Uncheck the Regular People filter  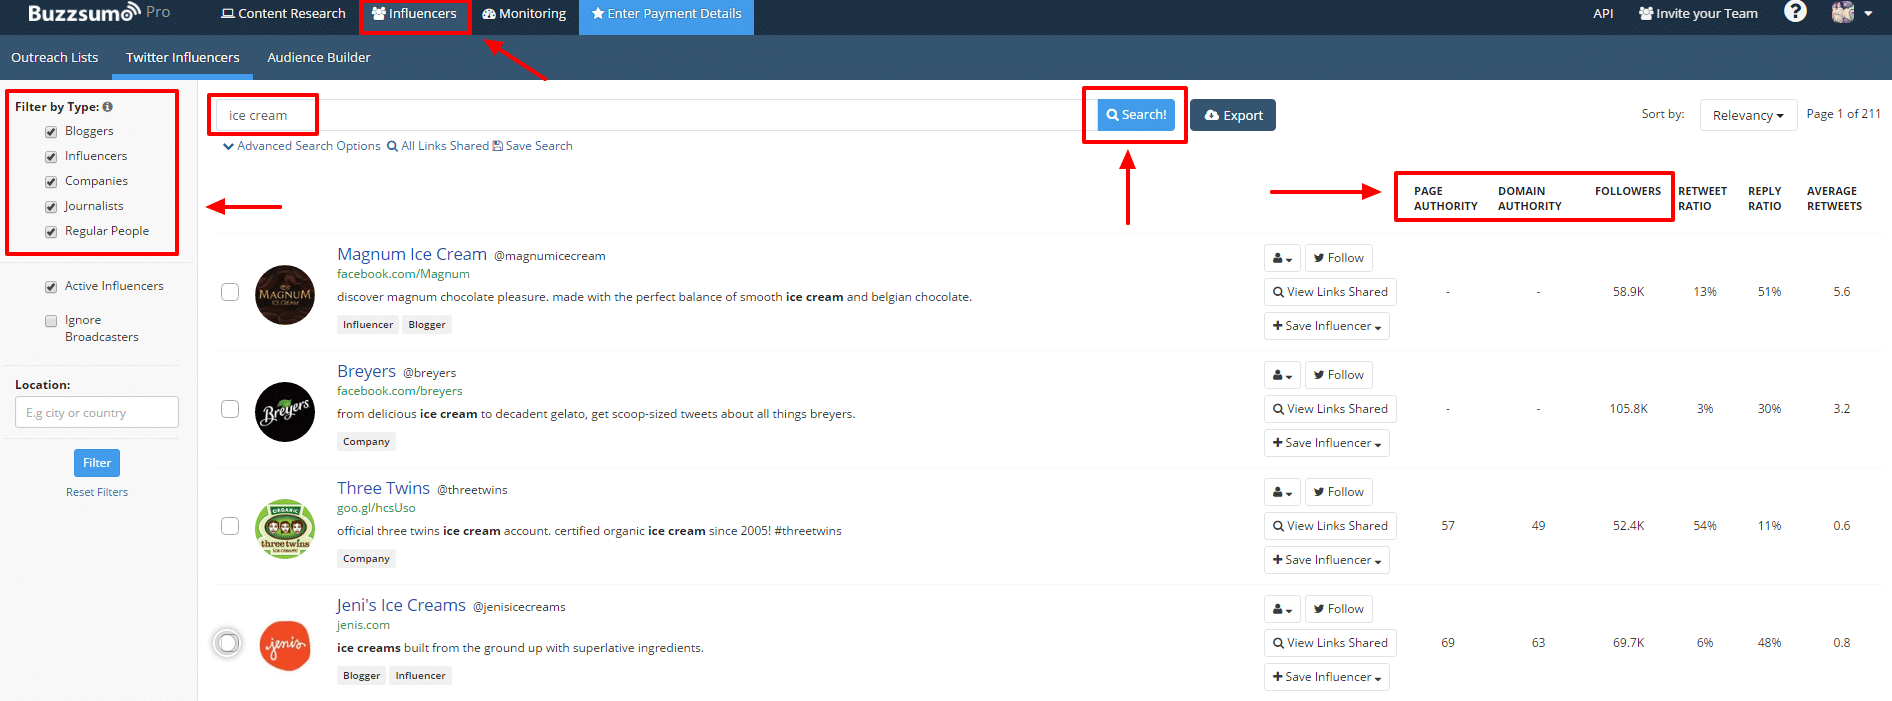click(x=51, y=232)
